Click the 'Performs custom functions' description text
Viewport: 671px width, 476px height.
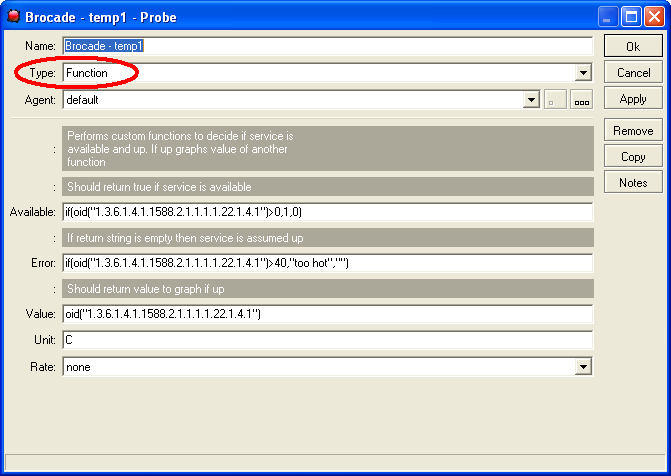(180, 149)
